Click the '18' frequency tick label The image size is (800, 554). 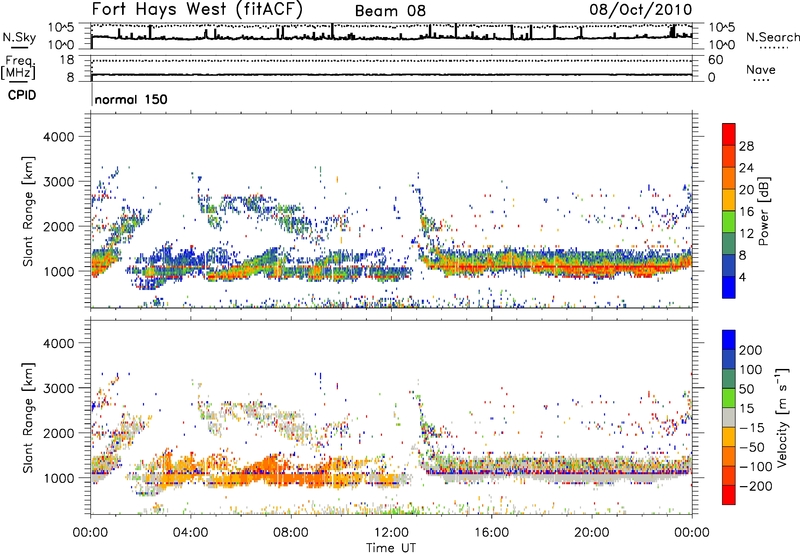67,60
